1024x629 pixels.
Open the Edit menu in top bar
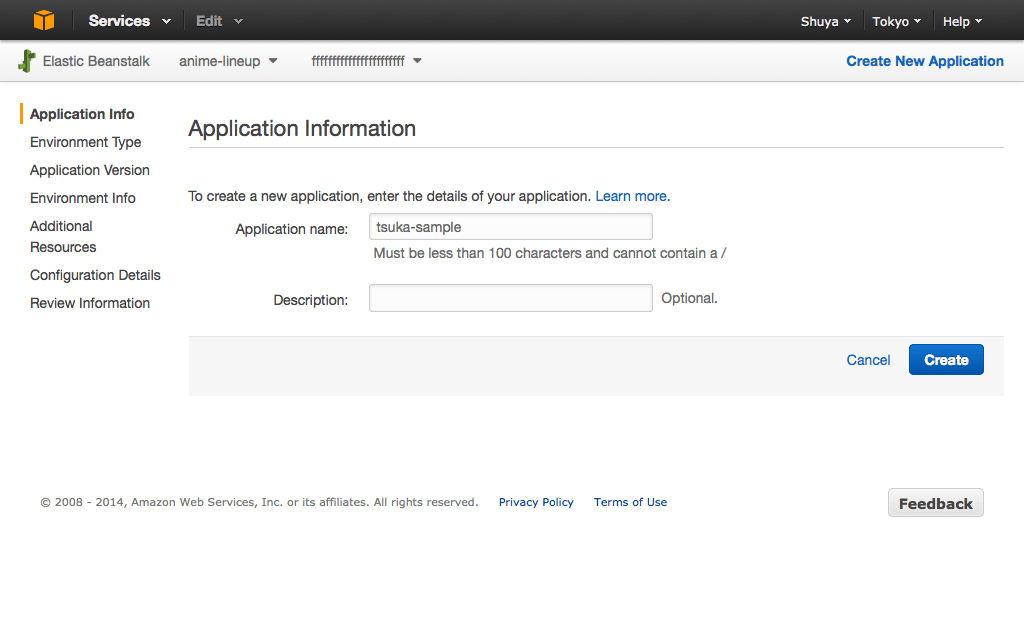click(219, 21)
